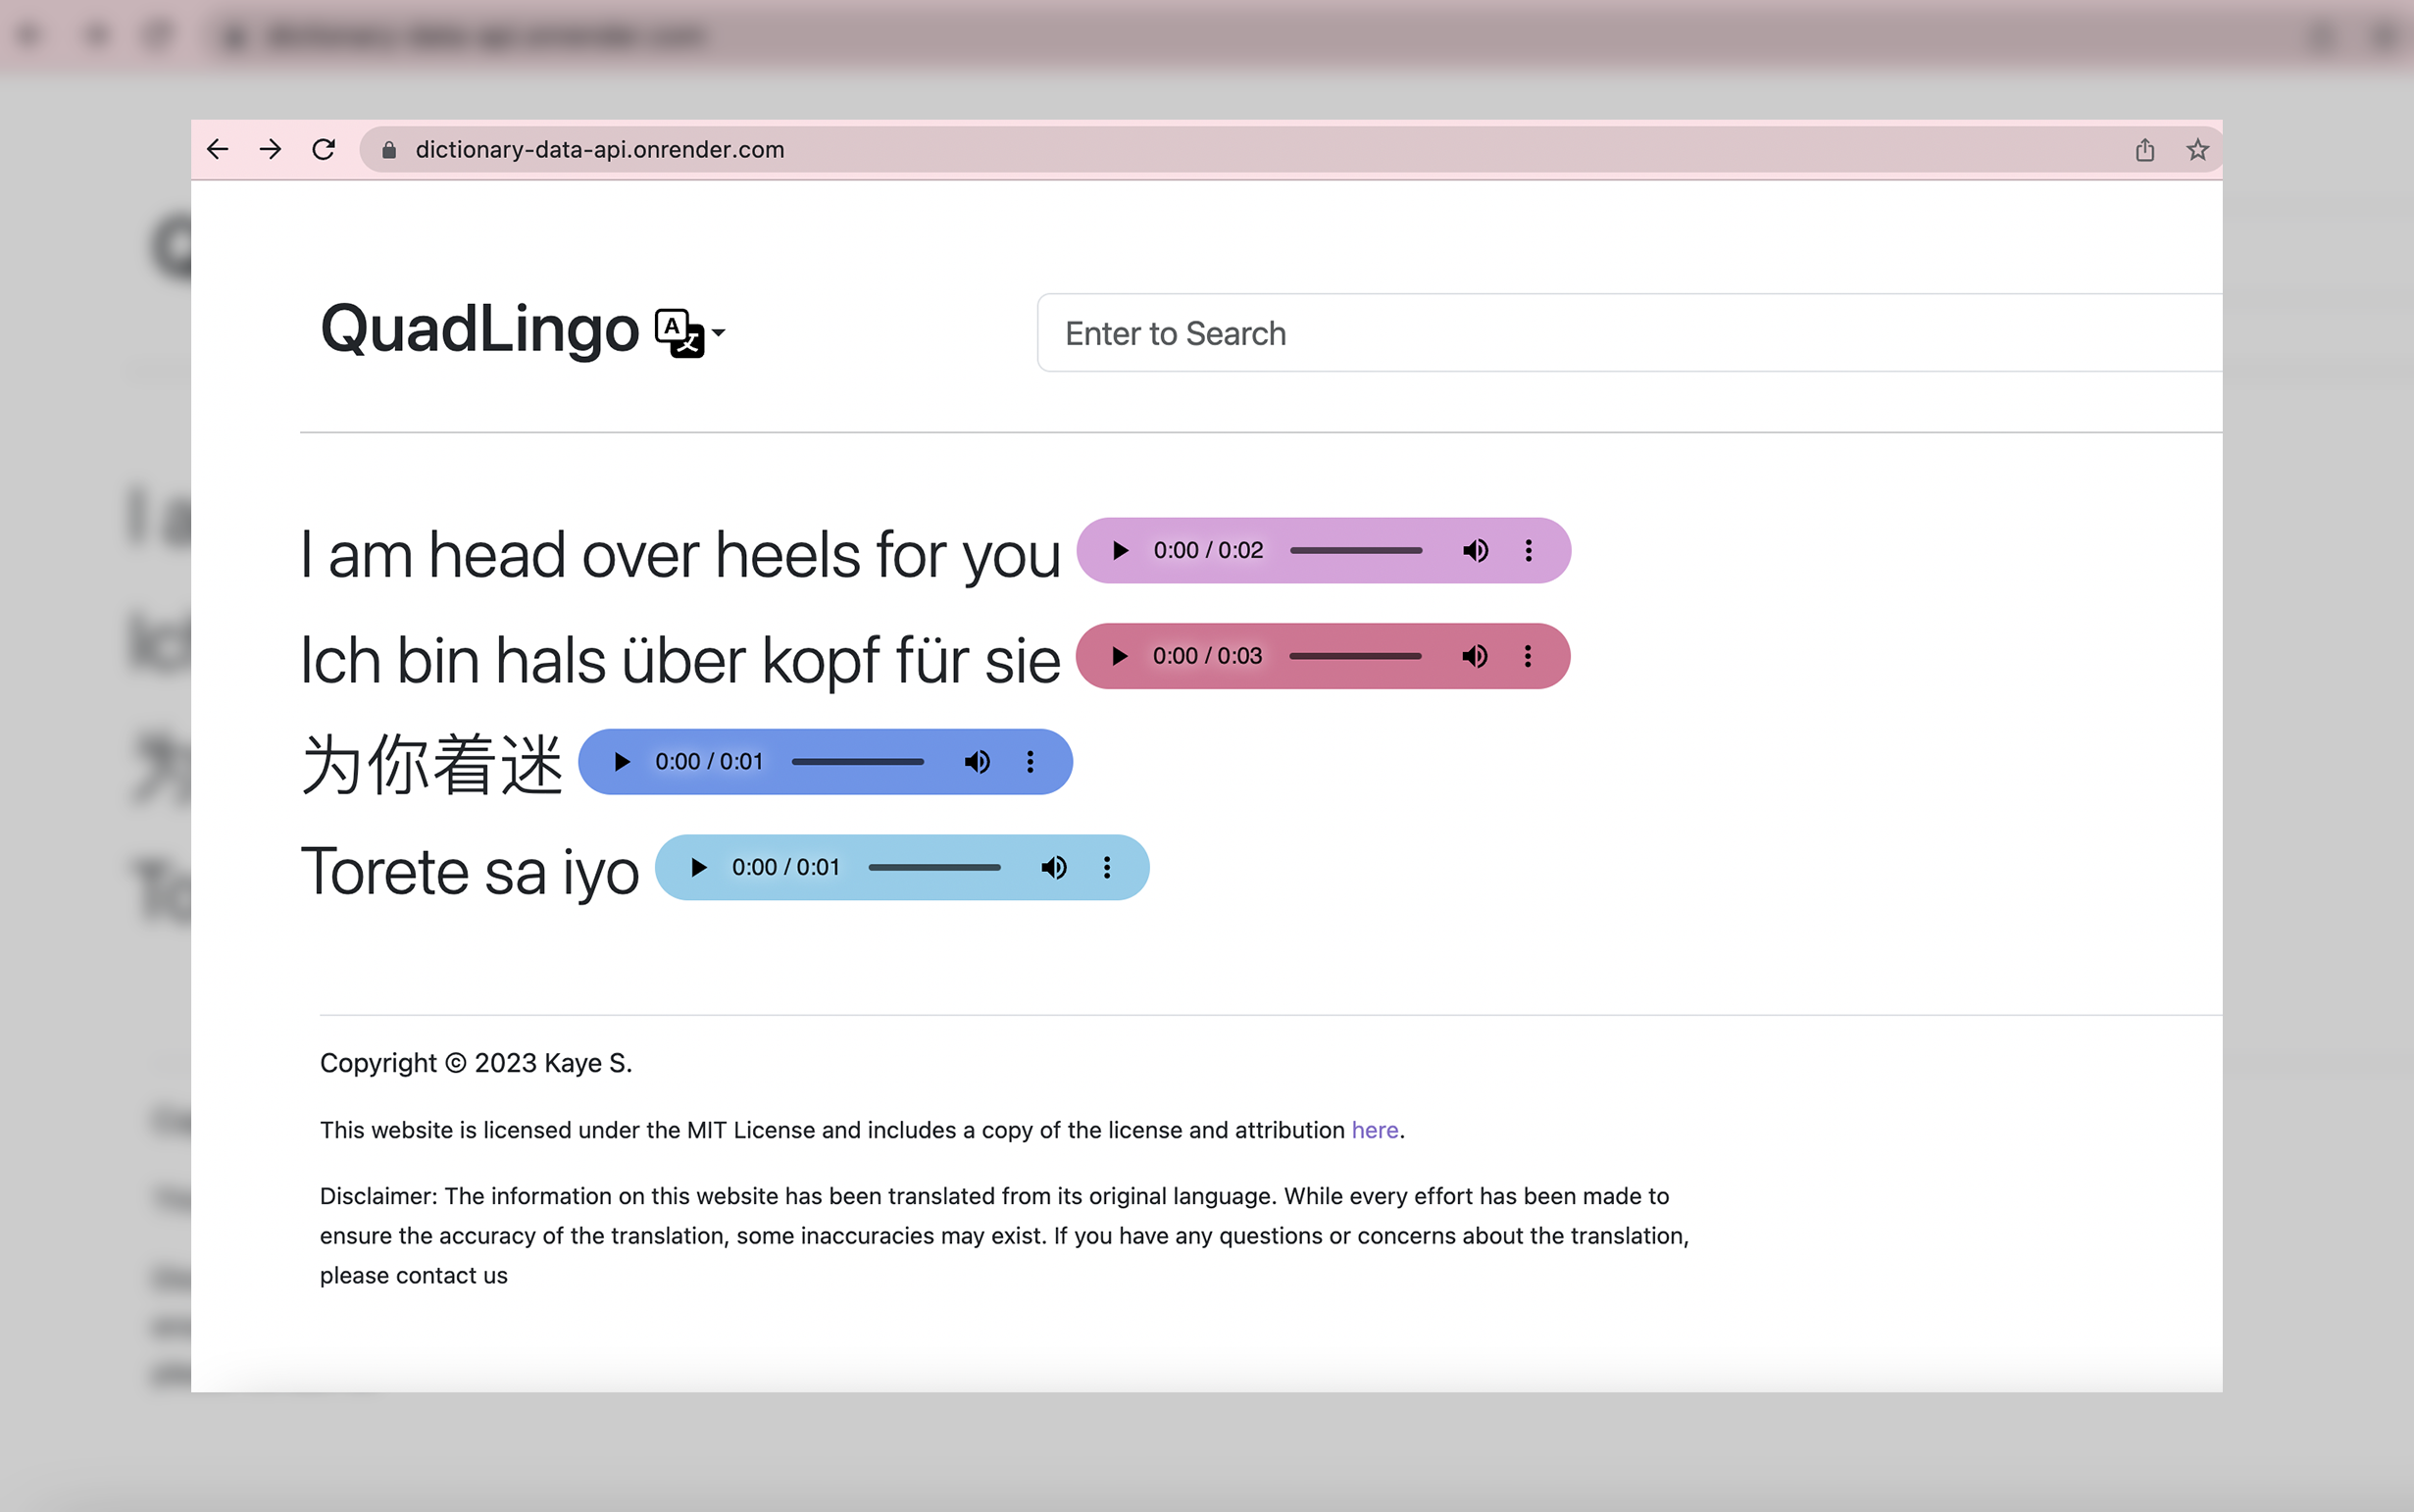Bookmark this page with the star icon
Screen dimensions: 2414x1512
click(x=2196, y=150)
